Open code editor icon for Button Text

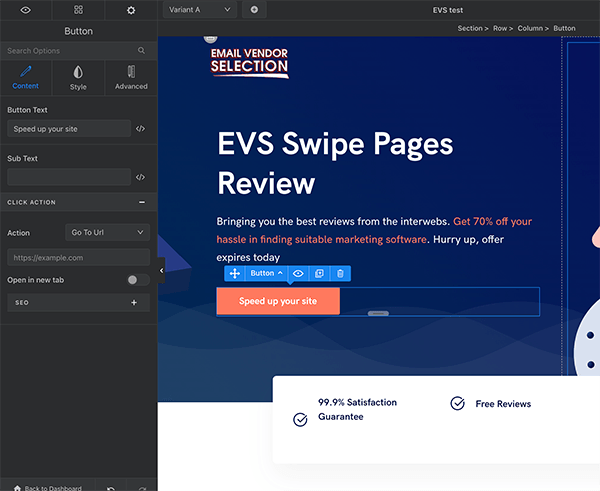140,129
